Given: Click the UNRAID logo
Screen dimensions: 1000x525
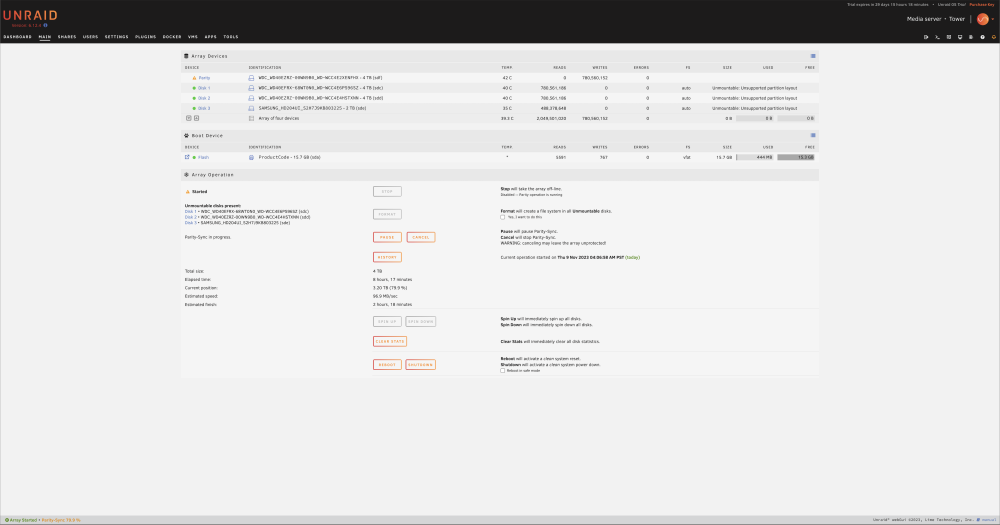Looking at the screenshot, I should [x=30, y=15].
